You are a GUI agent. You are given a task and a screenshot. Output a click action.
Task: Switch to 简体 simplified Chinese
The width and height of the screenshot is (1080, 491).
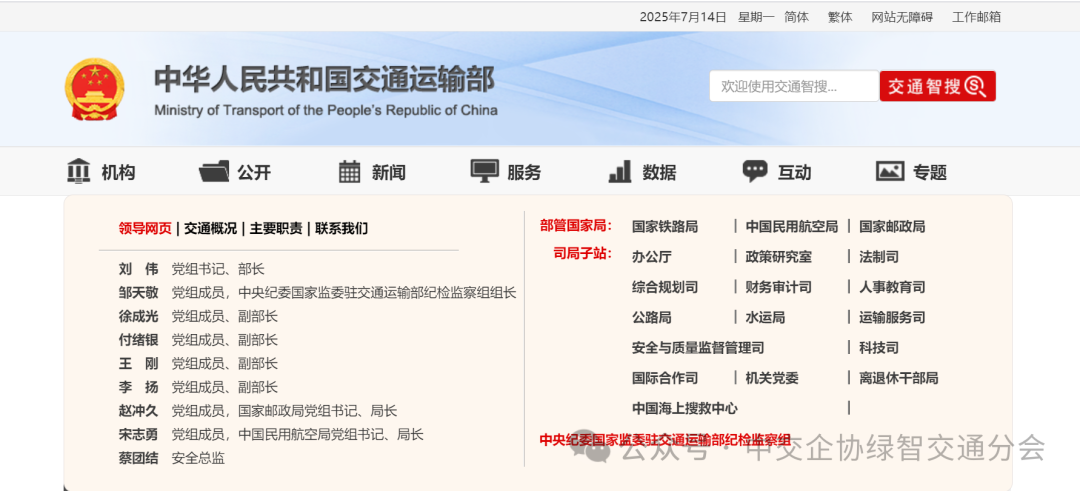click(797, 17)
